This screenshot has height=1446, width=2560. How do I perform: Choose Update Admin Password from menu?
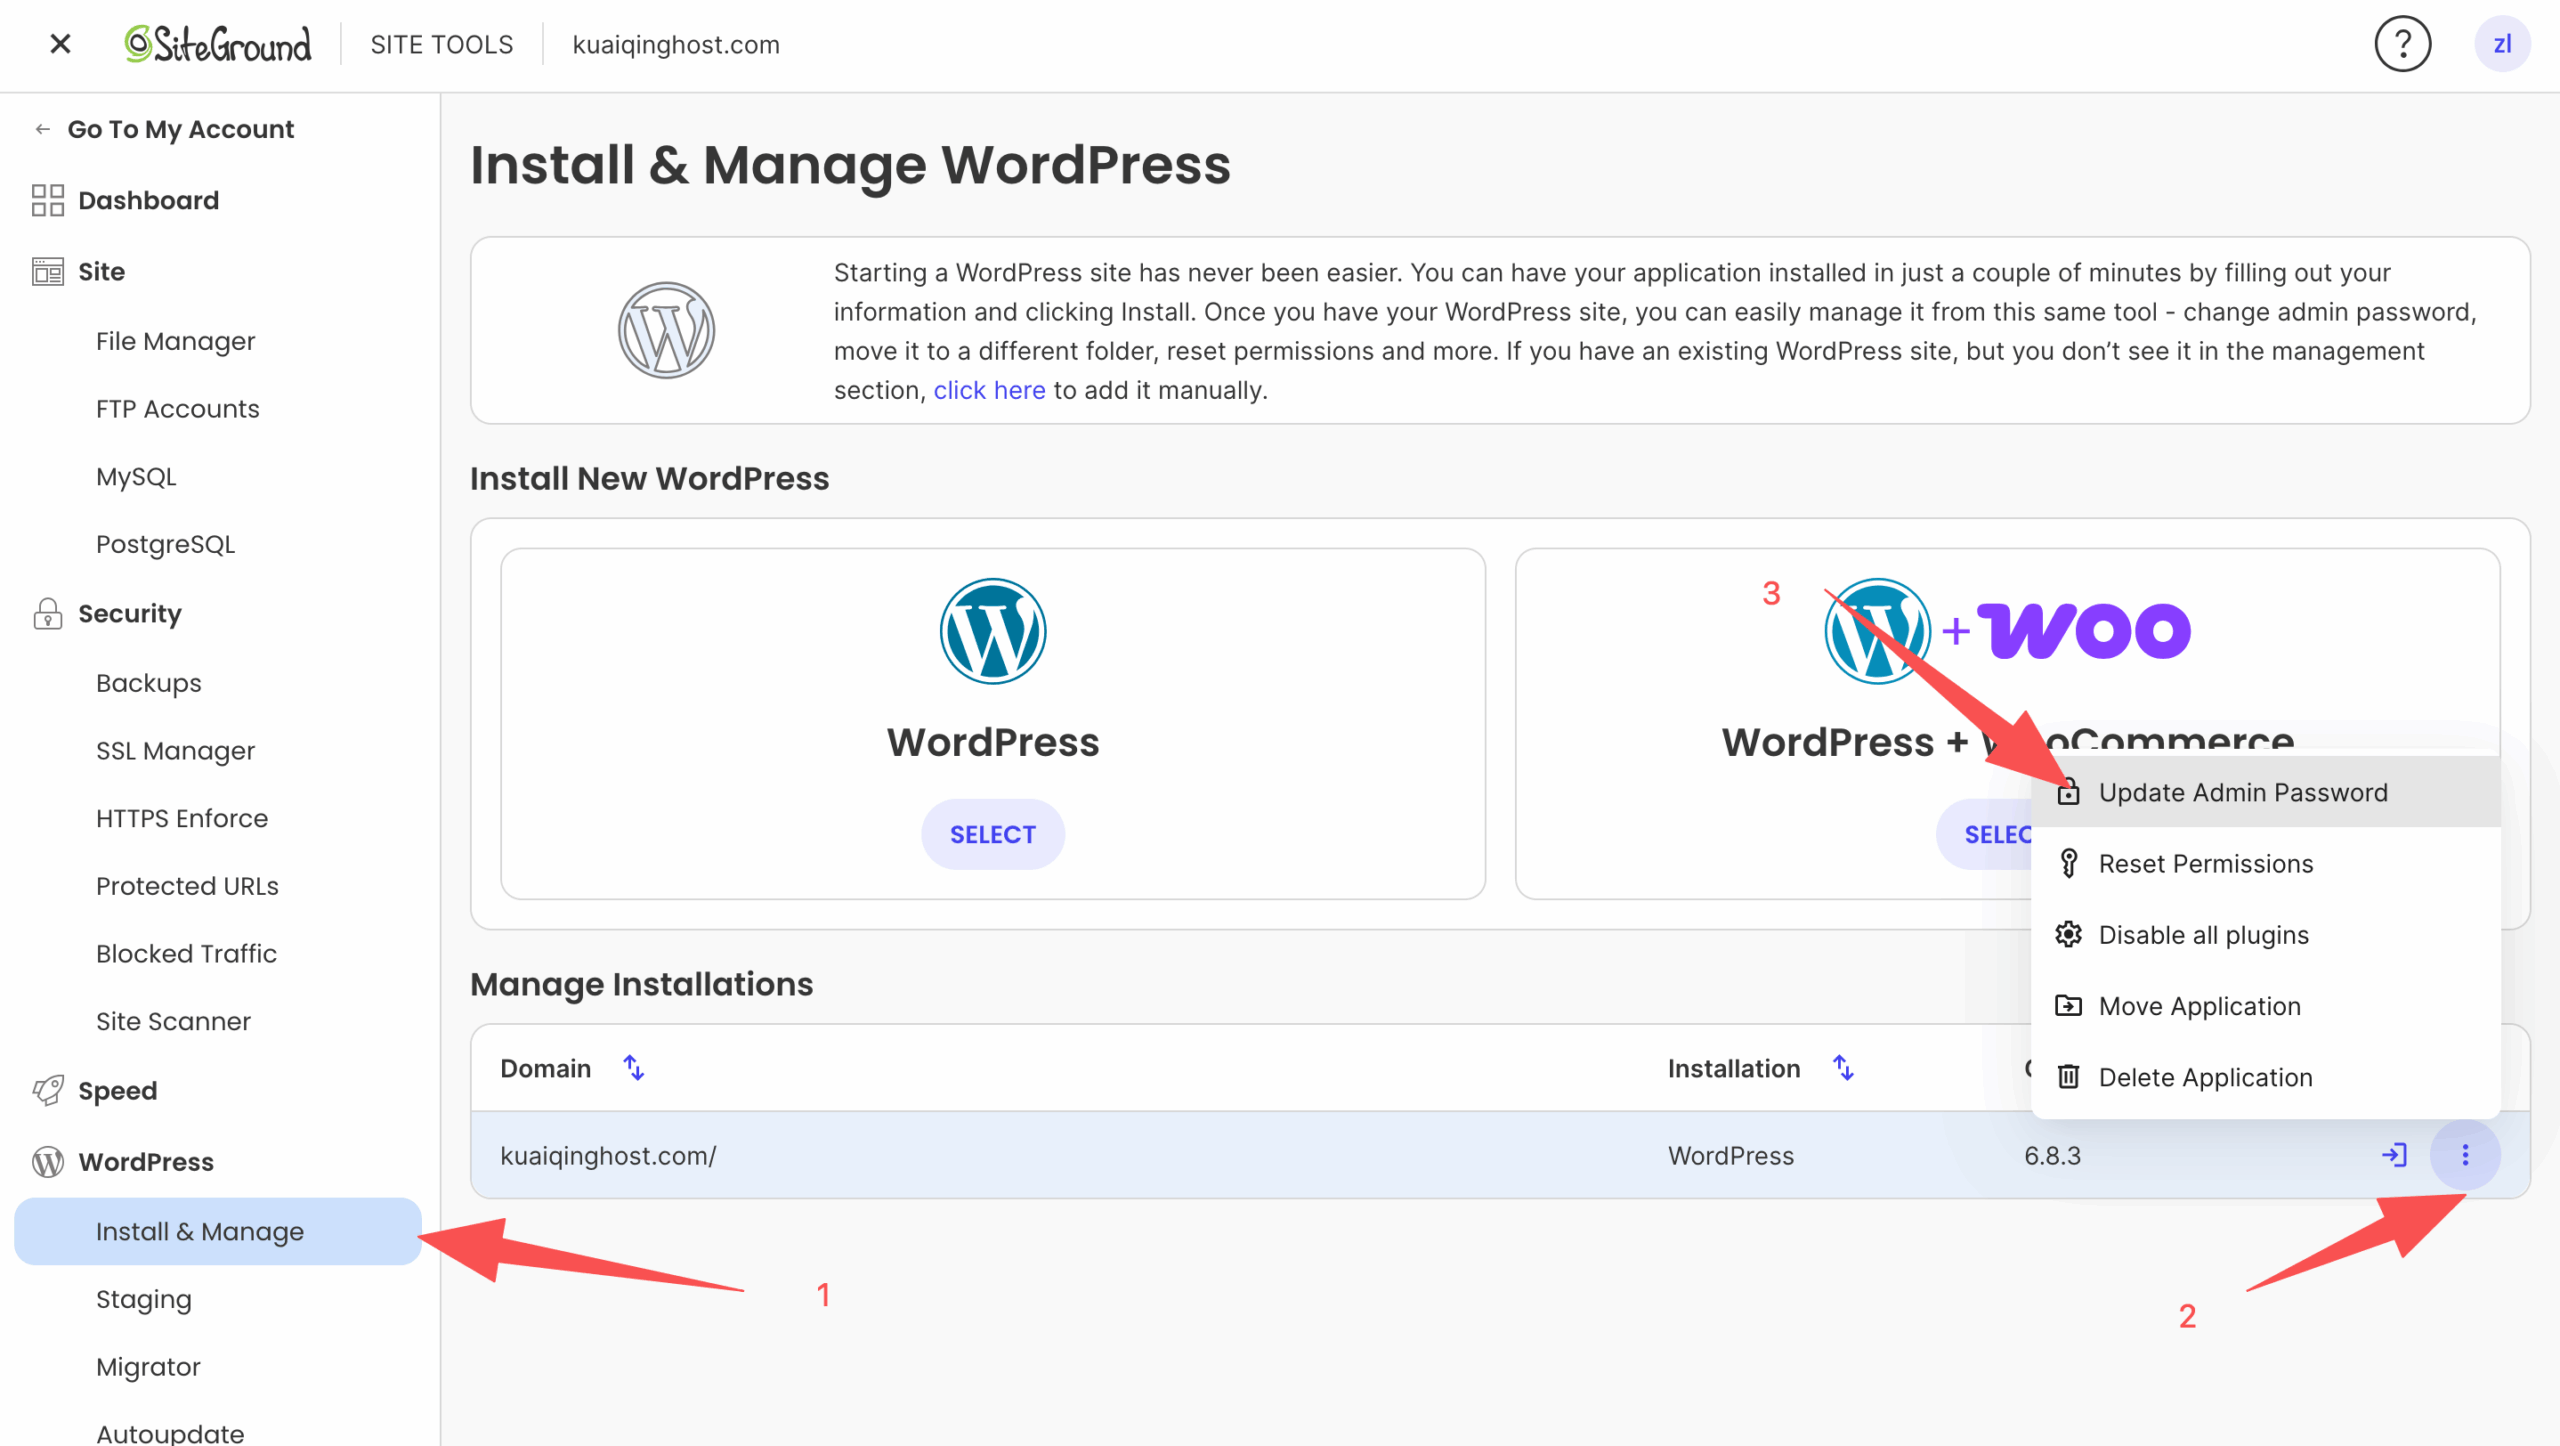2242,792
